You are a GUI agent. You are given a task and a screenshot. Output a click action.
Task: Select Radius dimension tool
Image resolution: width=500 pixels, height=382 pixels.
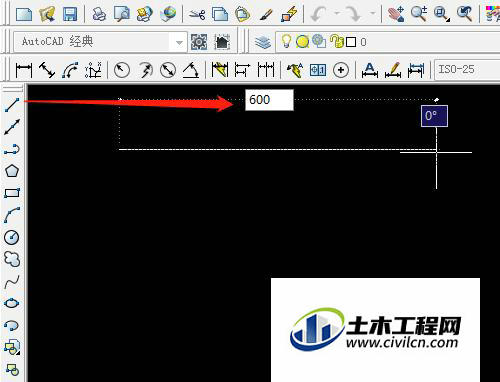pyautogui.click(x=122, y=70)
